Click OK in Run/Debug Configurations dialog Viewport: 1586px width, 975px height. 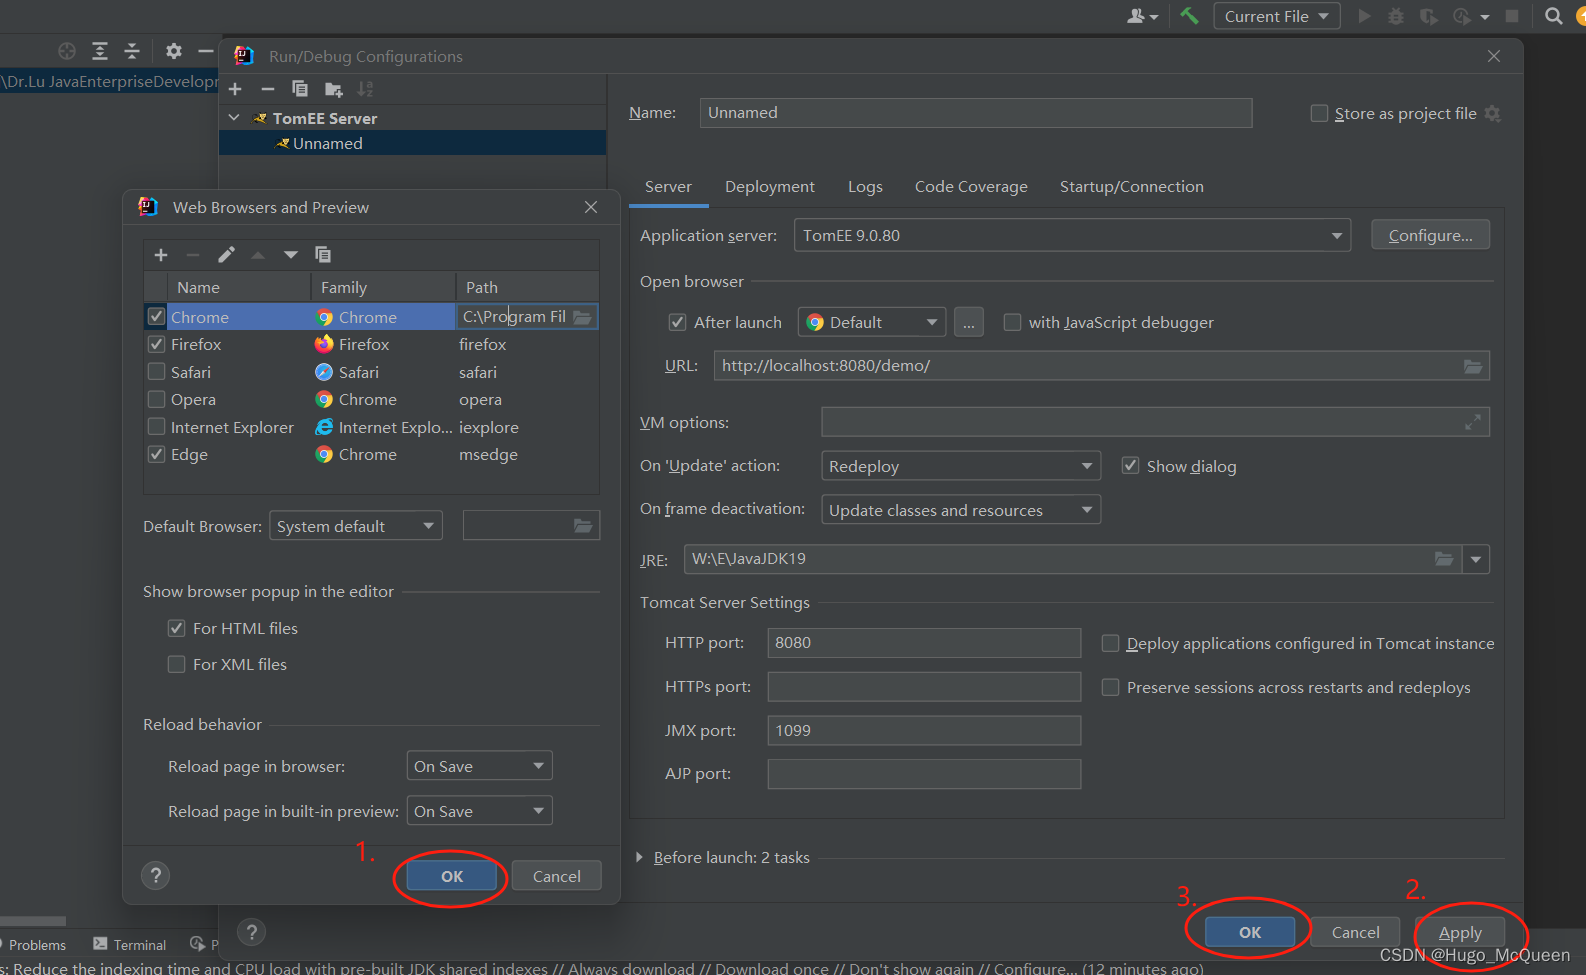click(x=1250, y=932)
